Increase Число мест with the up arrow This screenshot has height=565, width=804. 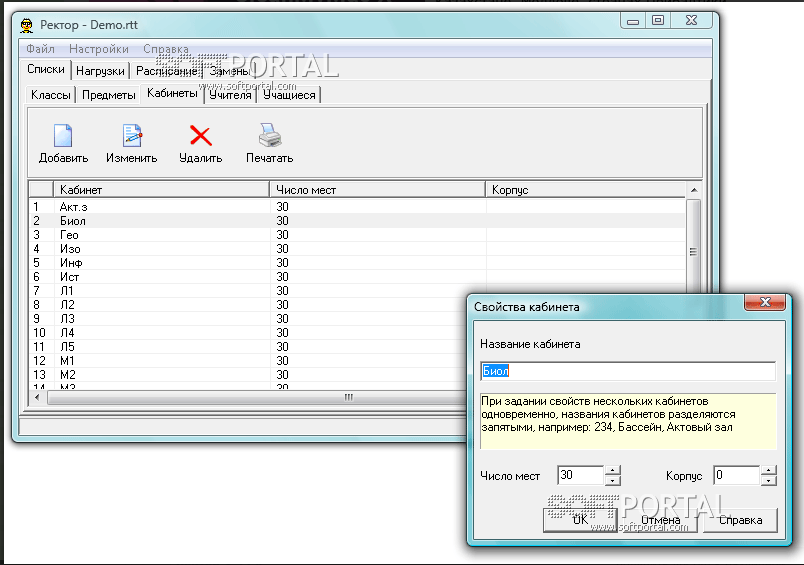[613, 470]
